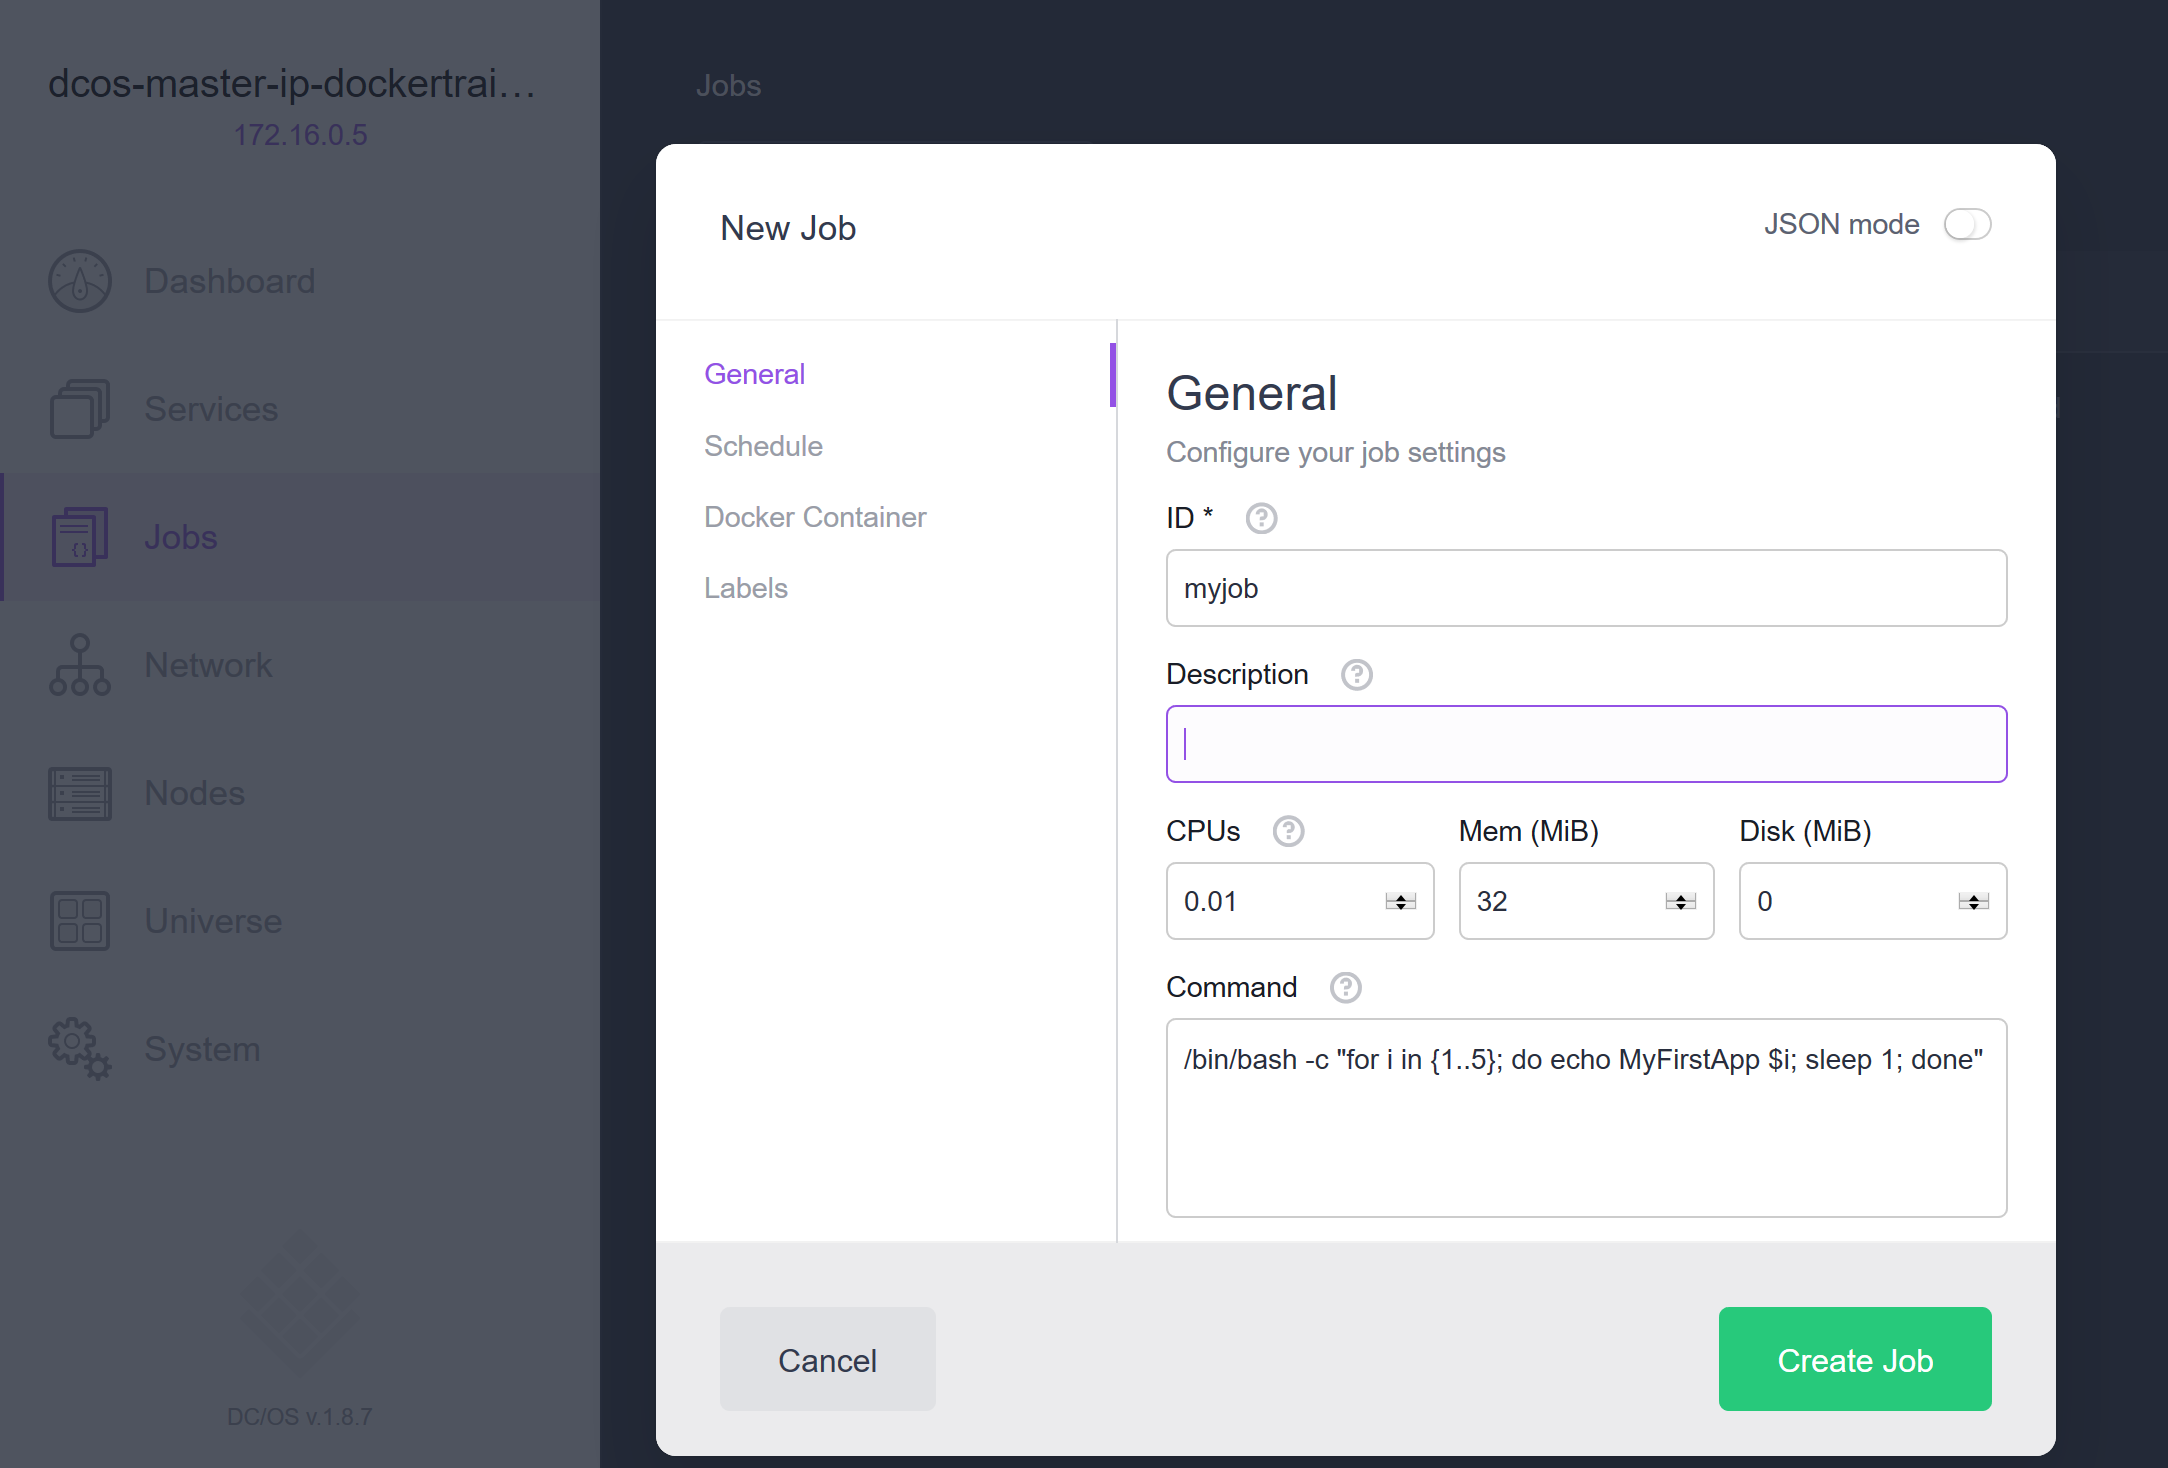Open Universe section in sidebar
Screen dimensions: 2168x1468
(300, 921)
